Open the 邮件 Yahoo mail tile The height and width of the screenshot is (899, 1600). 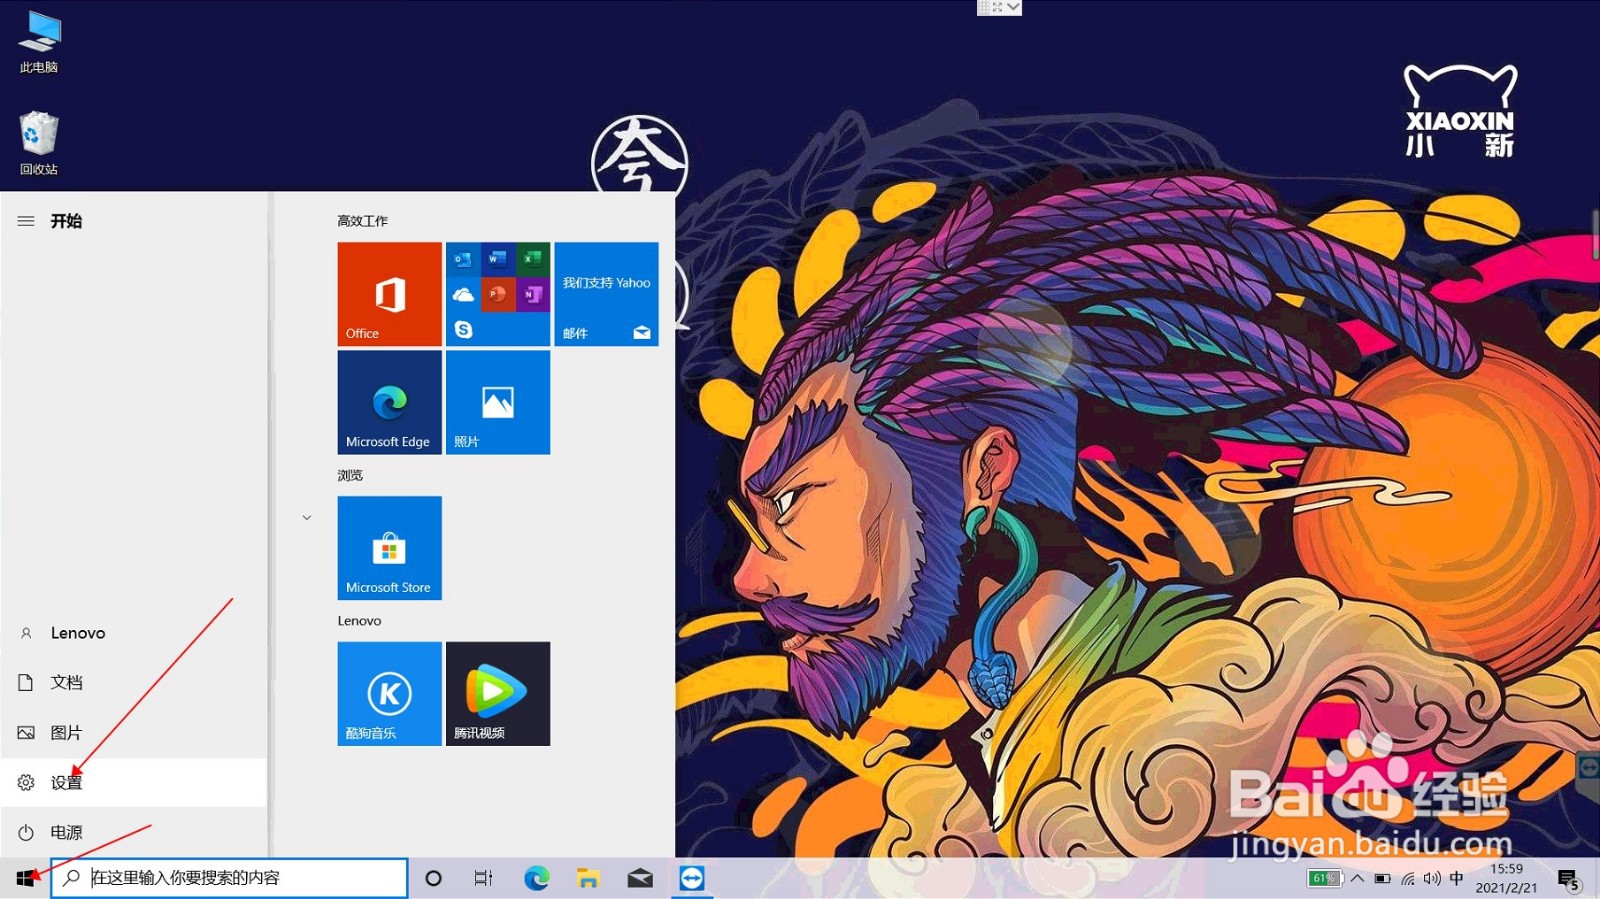(606, 294)
